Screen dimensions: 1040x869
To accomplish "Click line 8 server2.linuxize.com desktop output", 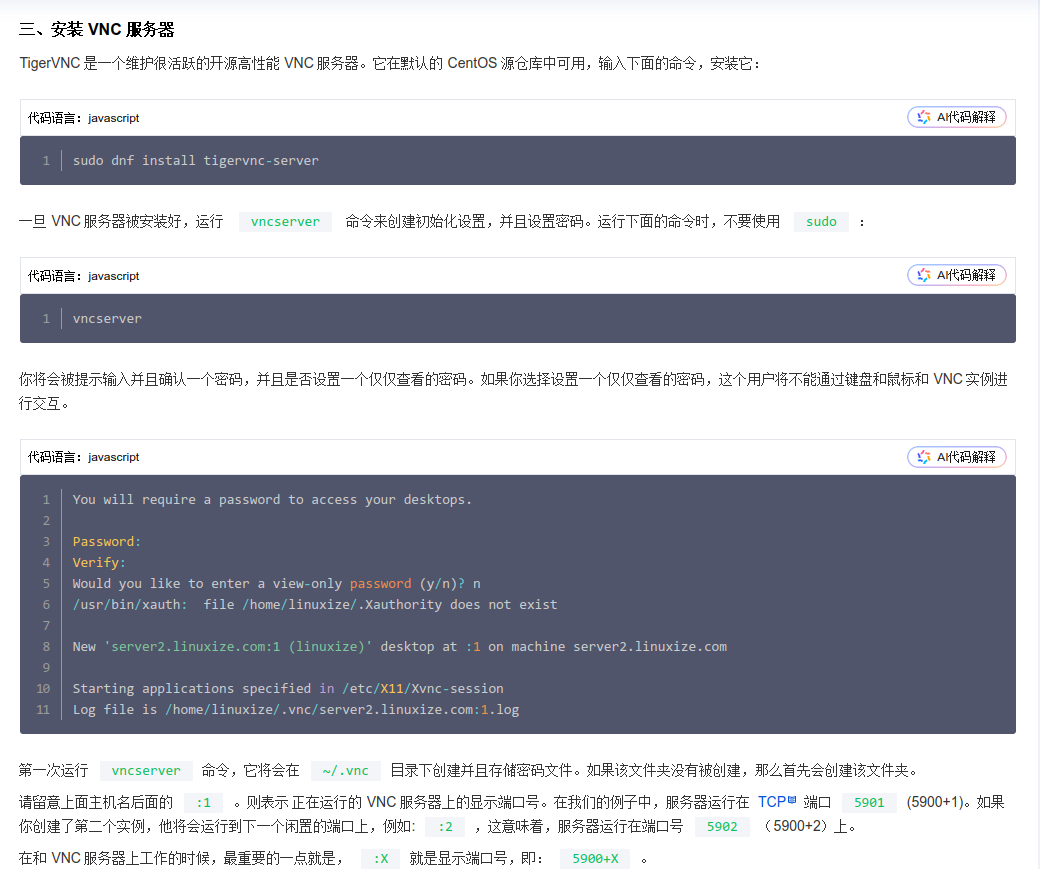I will coord(399,647).
